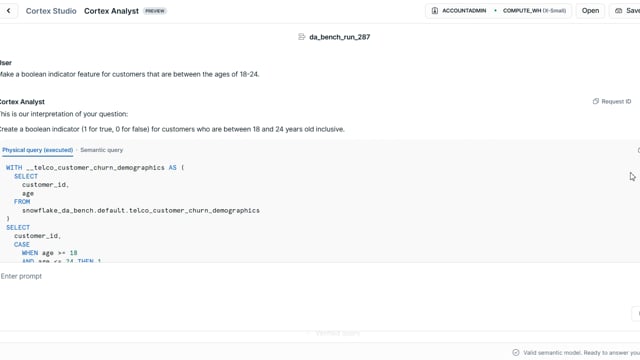
Task: Click the copy icon on the query block
Action: [638, 150]
